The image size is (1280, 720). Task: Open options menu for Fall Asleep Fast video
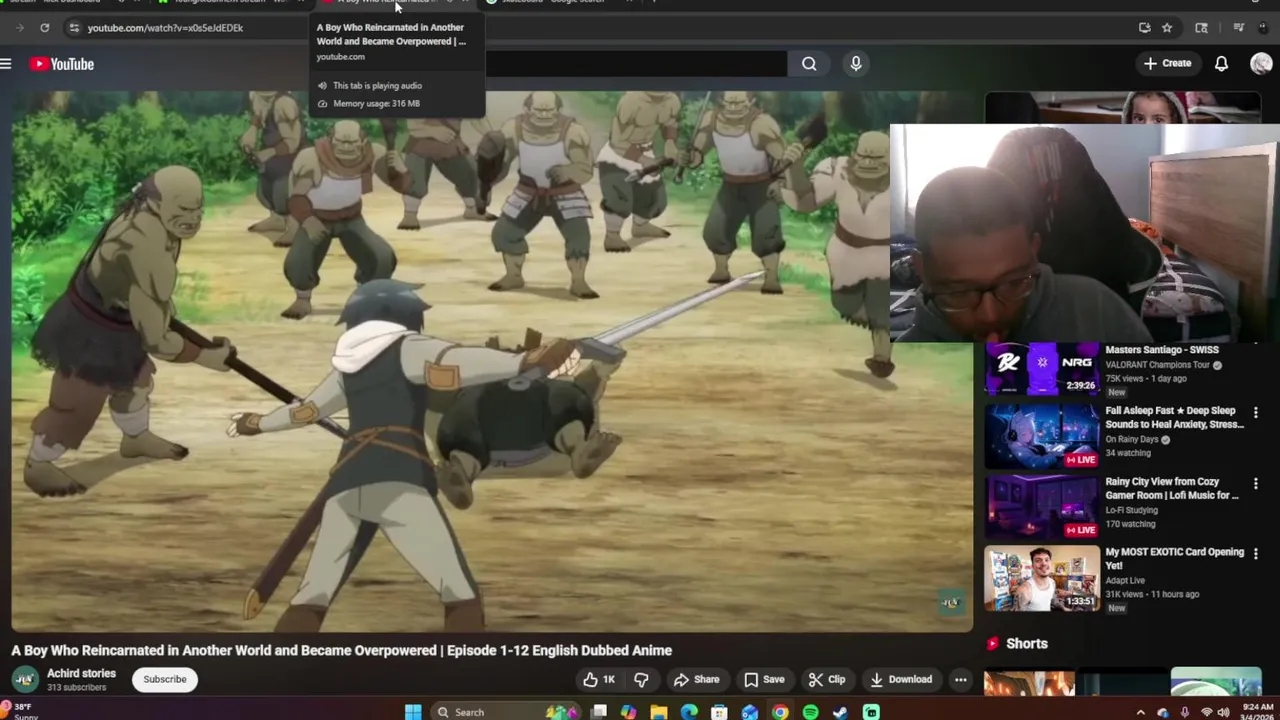coord(1255,412)
